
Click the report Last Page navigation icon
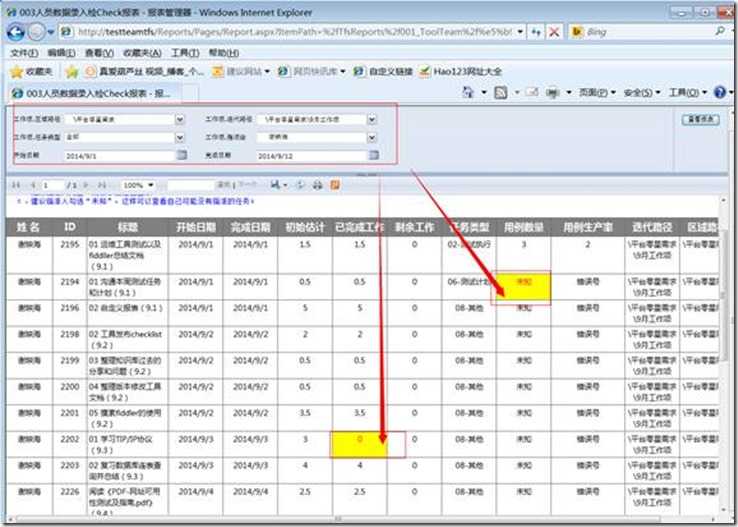102,185
